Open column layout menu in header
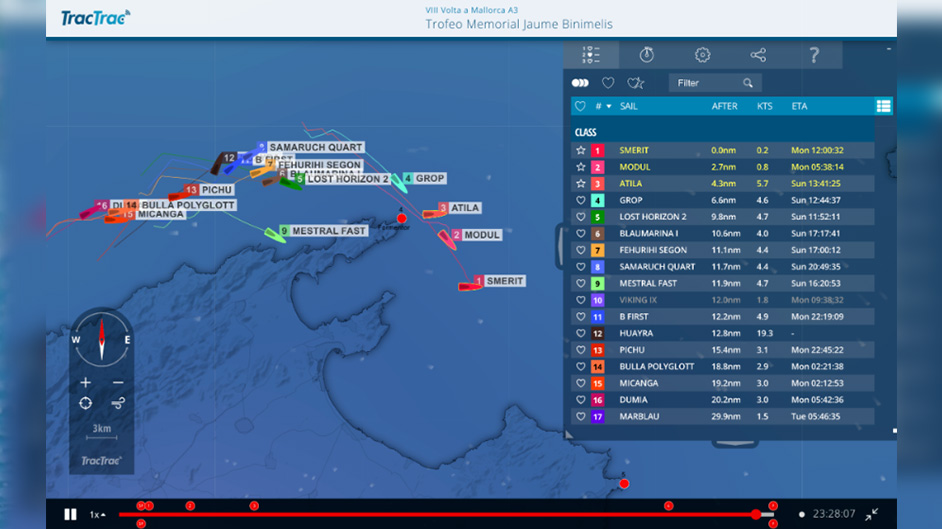 (x=883, y=106)
